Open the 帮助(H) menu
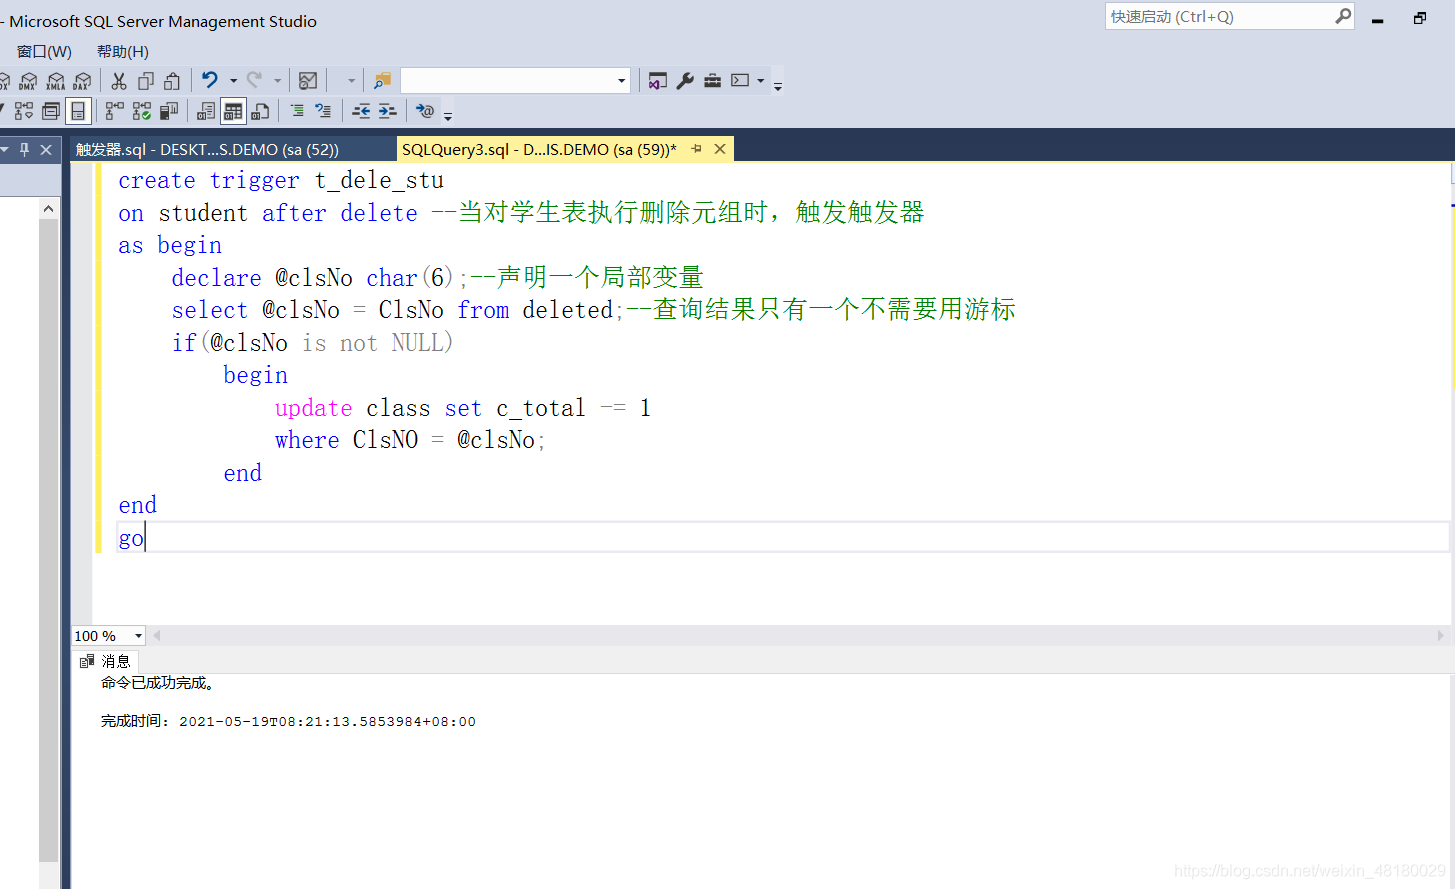 [x=123, y=51]
